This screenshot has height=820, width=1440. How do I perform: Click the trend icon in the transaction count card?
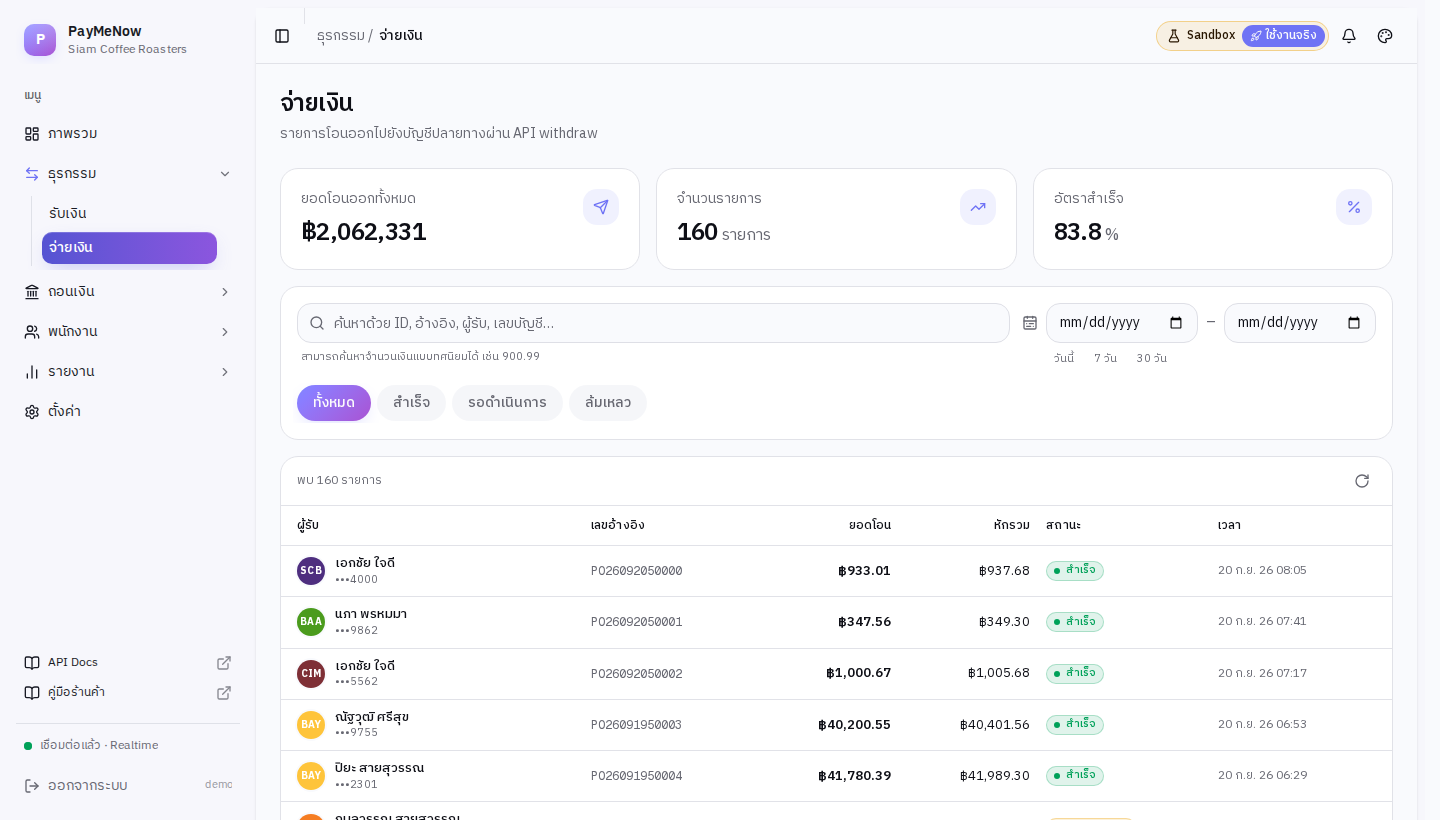(978, 207)
